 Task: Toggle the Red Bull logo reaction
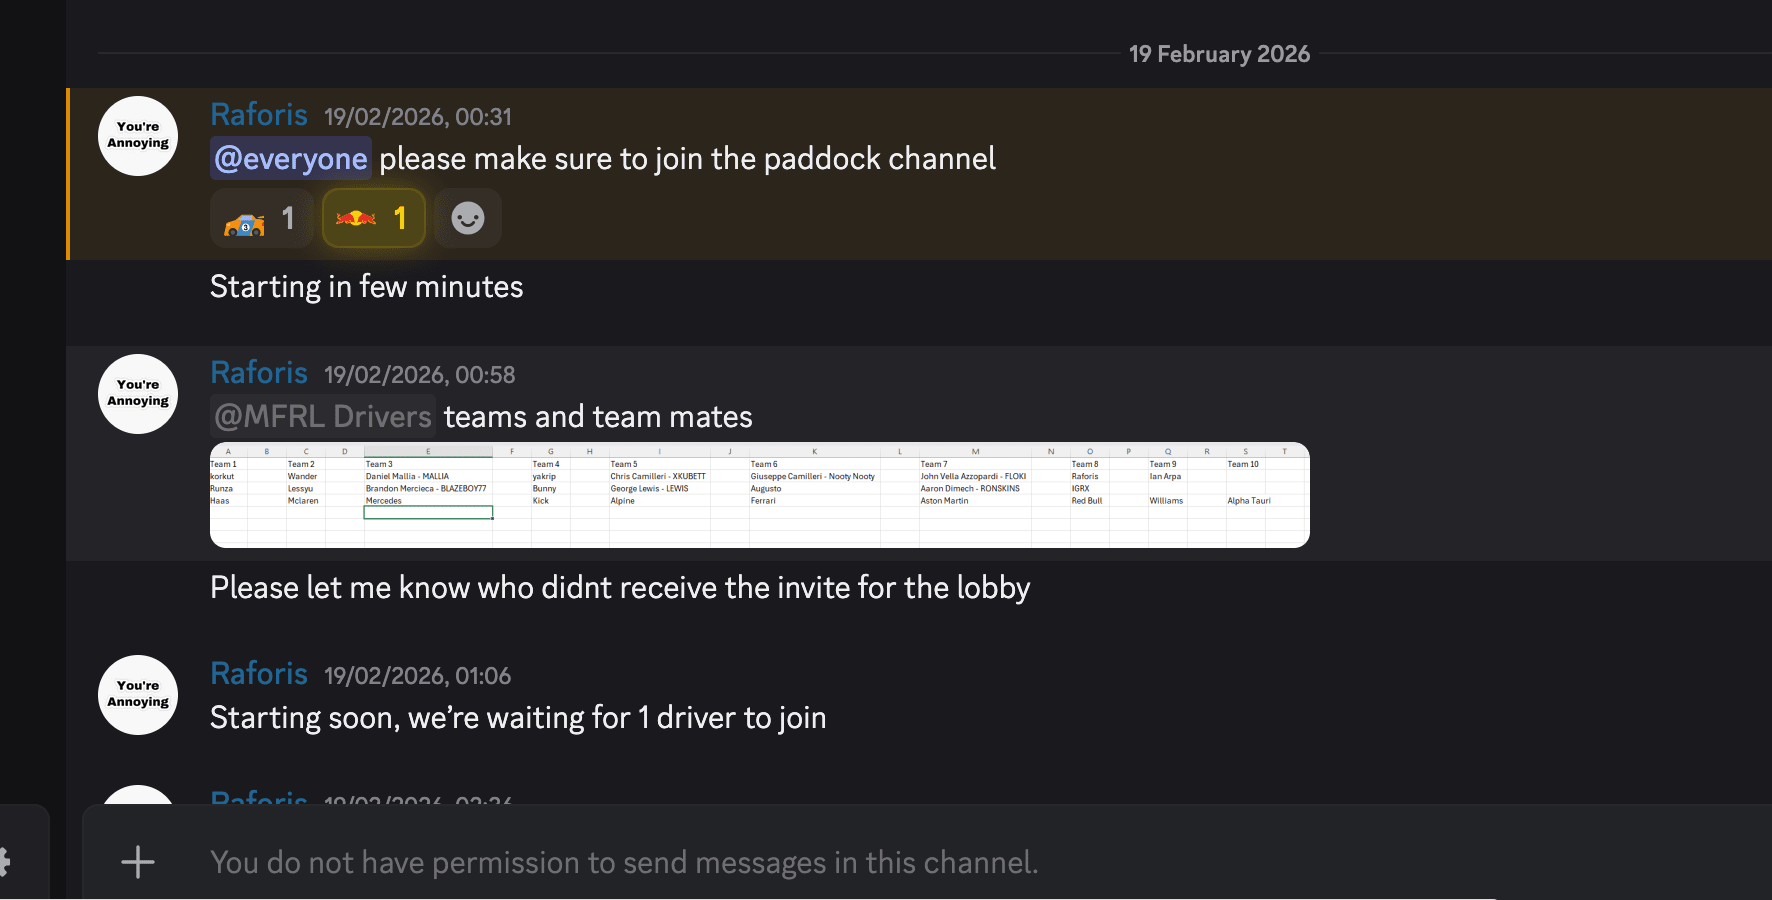356,219
